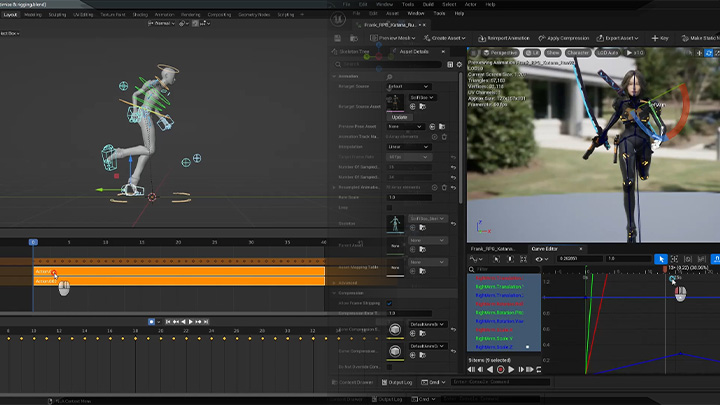Click Blender play animation button
This screenshot has height=405, width=720.
click(x=191, y=322)
